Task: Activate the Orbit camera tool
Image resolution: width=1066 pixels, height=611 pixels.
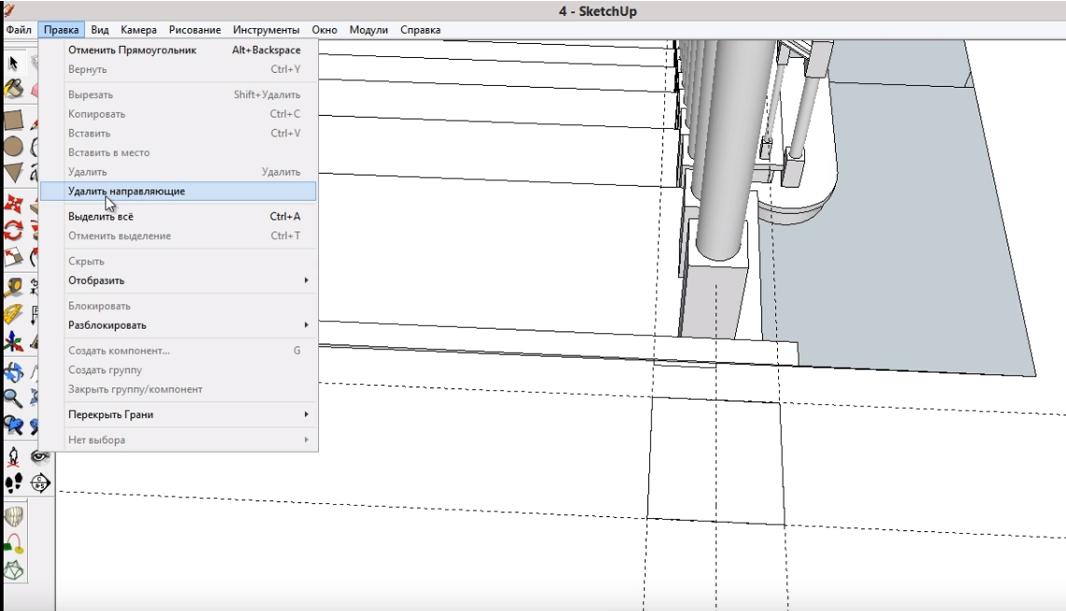Action: (x=14, y=372)
